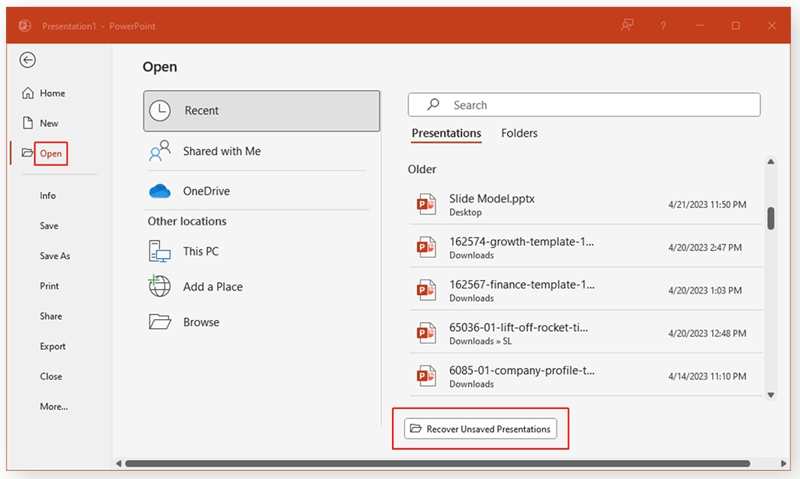Open the Share option
This screenshot has width=800, height=479.
point(51,316)
